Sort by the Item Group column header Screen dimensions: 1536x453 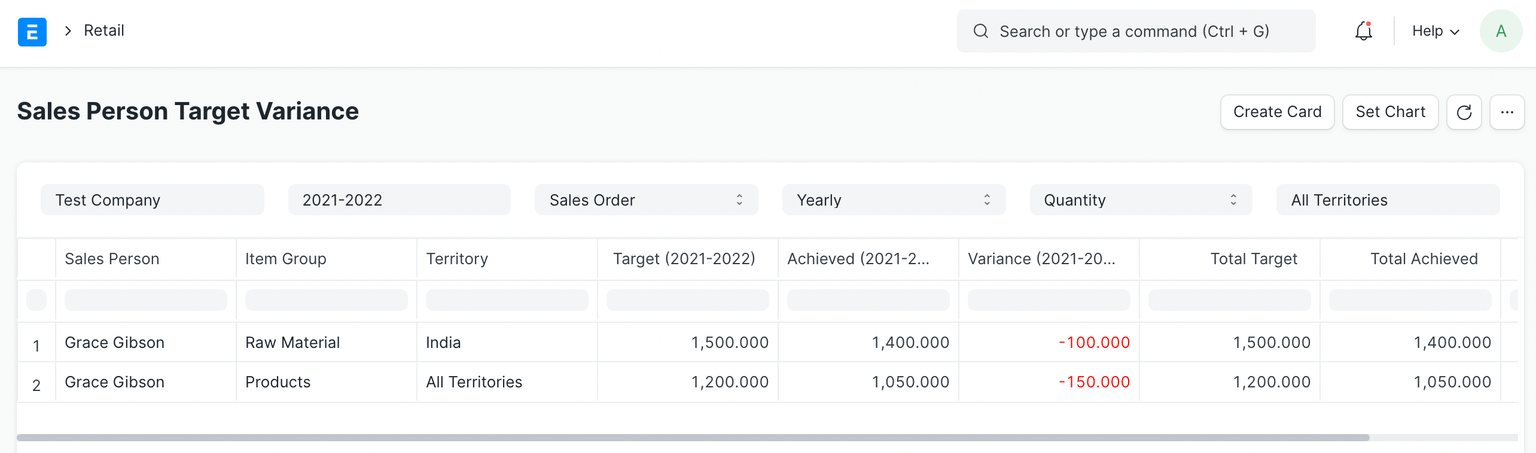pos(286,259)
